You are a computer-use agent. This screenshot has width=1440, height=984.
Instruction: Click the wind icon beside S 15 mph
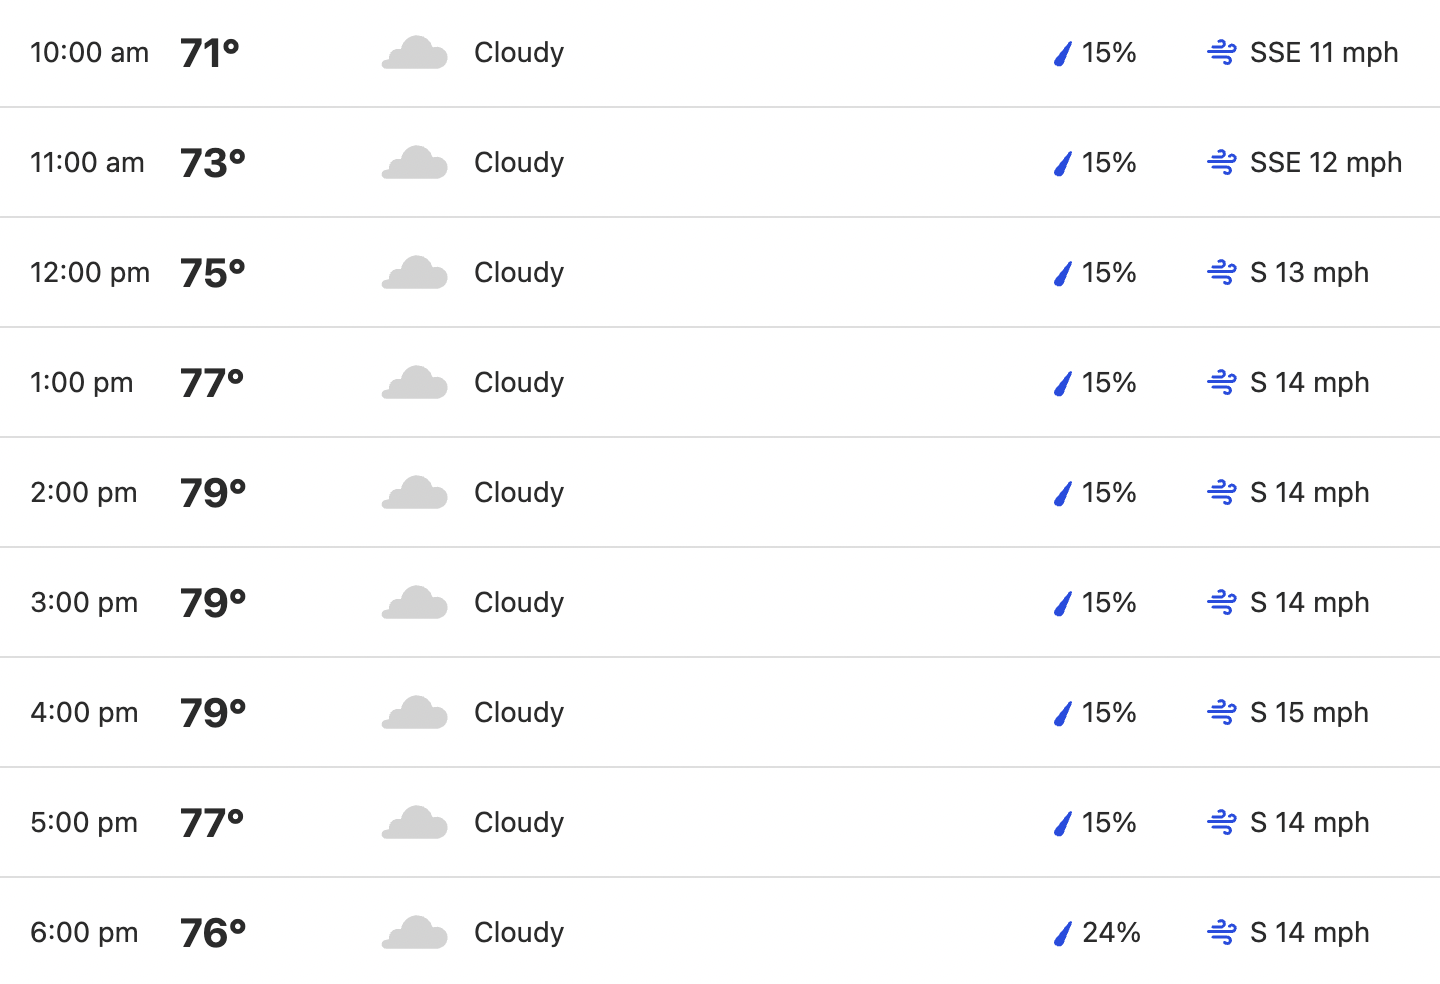1222,712
